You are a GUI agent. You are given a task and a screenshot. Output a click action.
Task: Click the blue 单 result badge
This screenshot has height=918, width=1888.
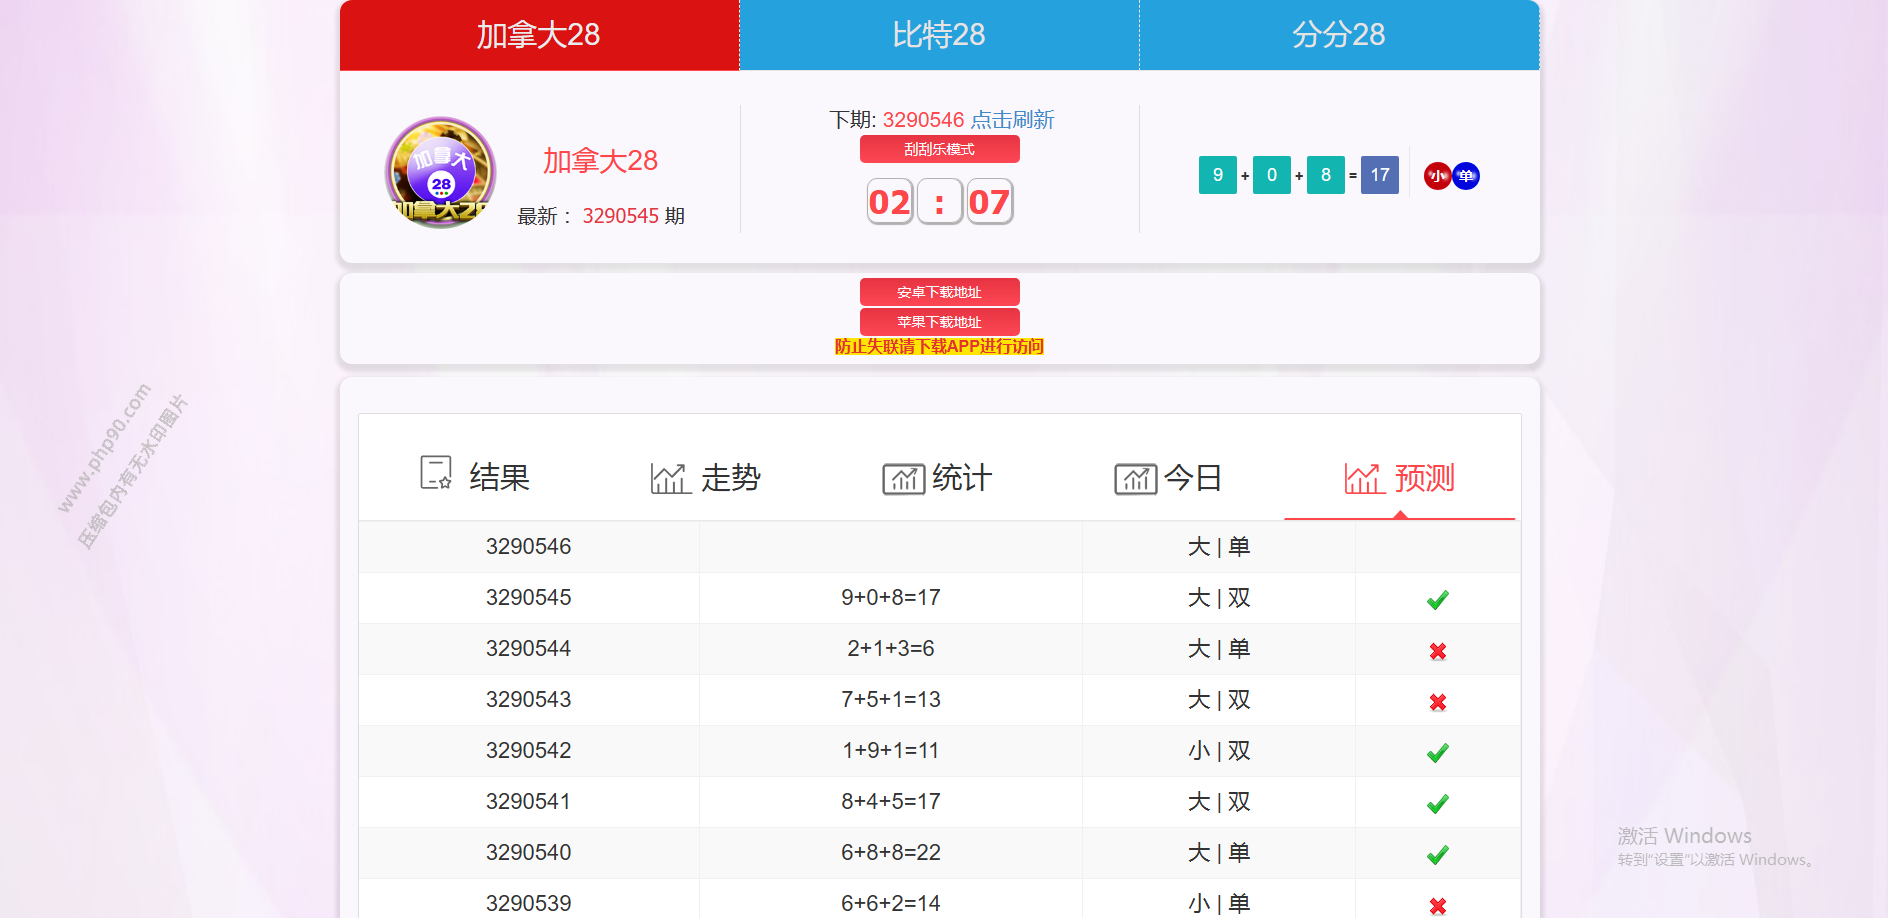click(x=1466, y=176)
